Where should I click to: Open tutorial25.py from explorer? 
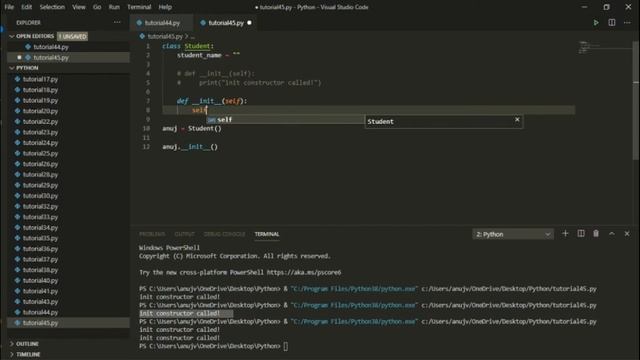point(40,153)
